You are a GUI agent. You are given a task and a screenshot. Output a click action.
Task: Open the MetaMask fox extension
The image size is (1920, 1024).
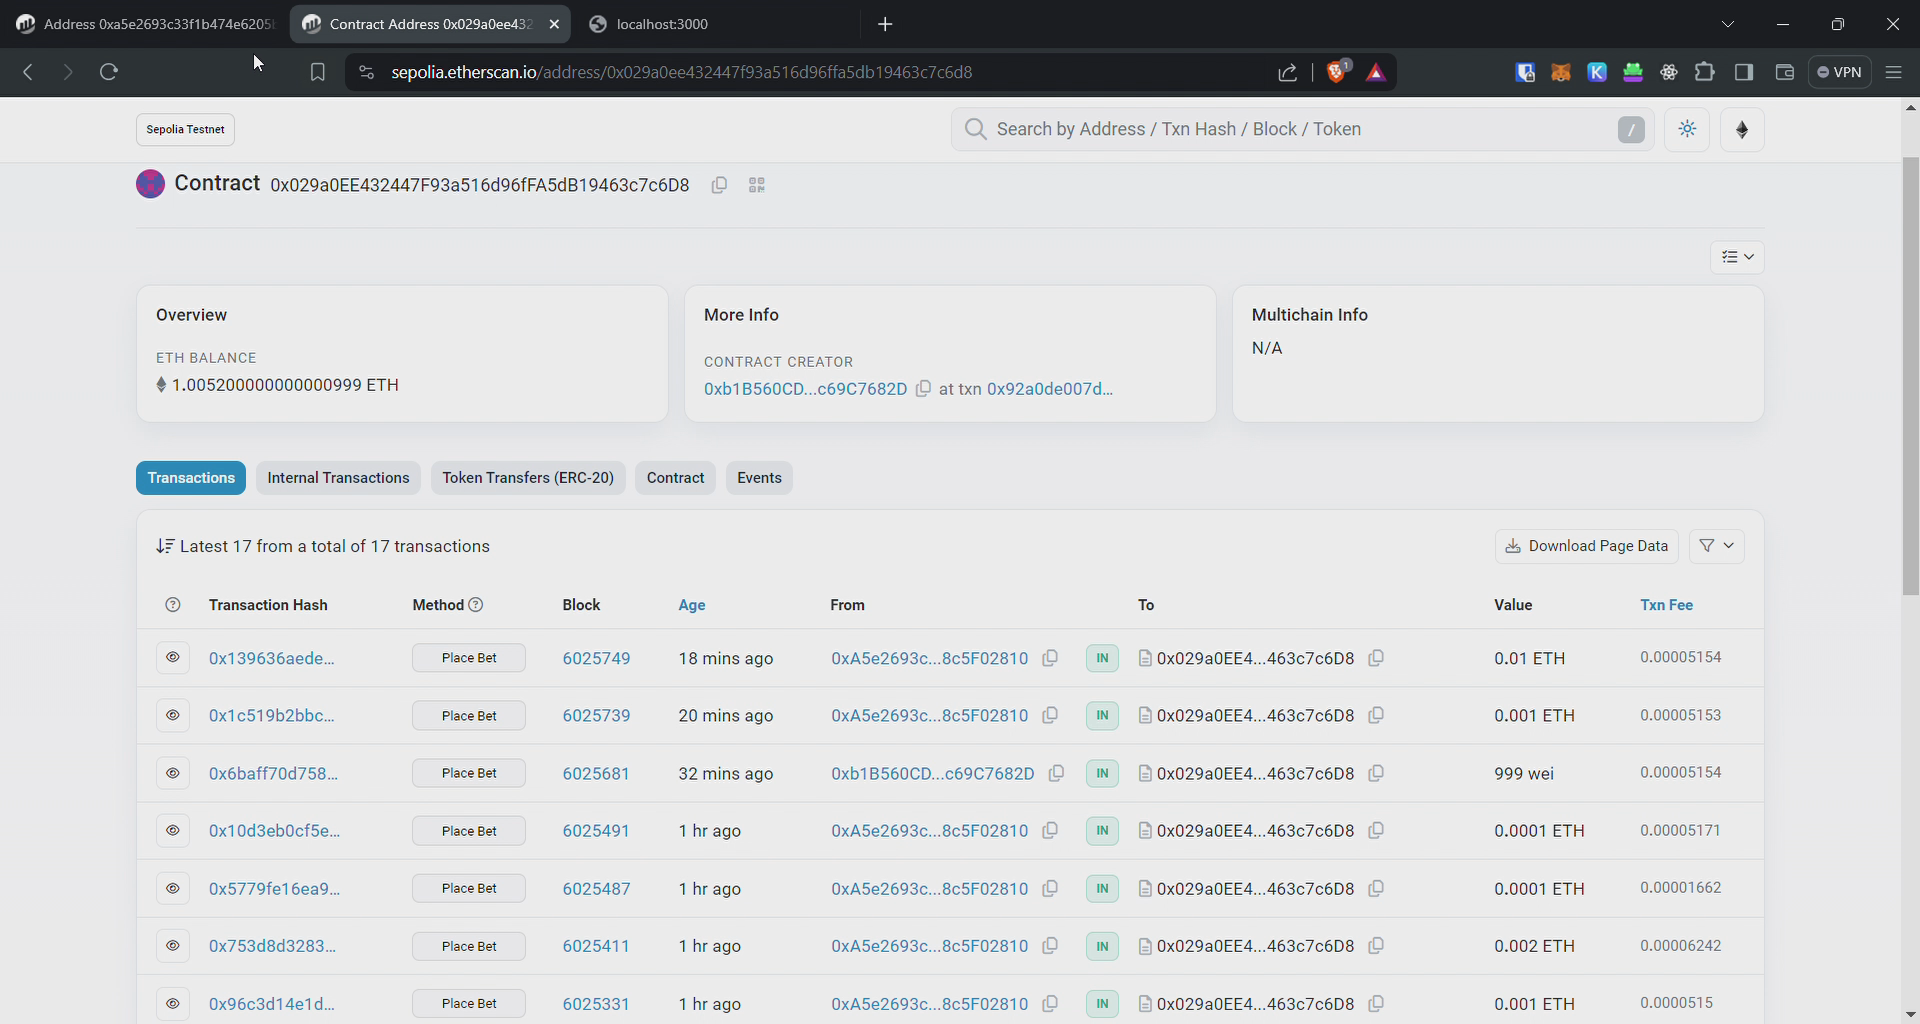coord(1560,72)
